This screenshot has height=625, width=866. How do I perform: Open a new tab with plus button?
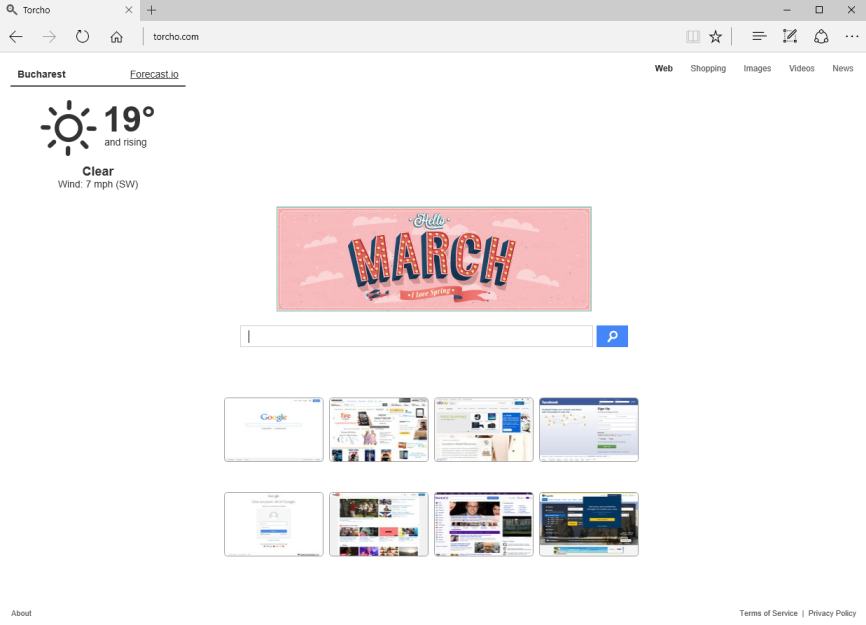151,10
